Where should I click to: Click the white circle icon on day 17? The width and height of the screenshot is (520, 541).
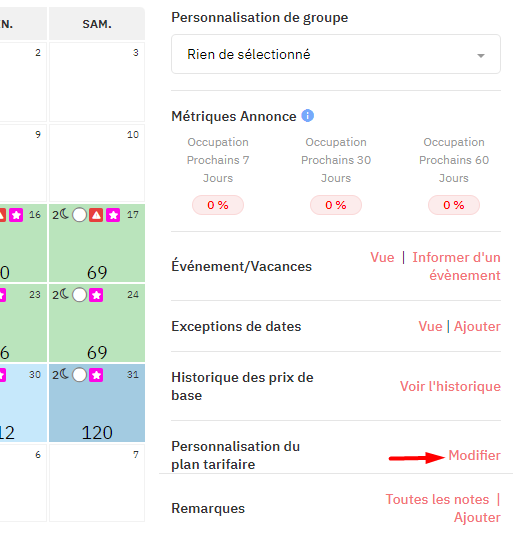(x=80, y=215)
